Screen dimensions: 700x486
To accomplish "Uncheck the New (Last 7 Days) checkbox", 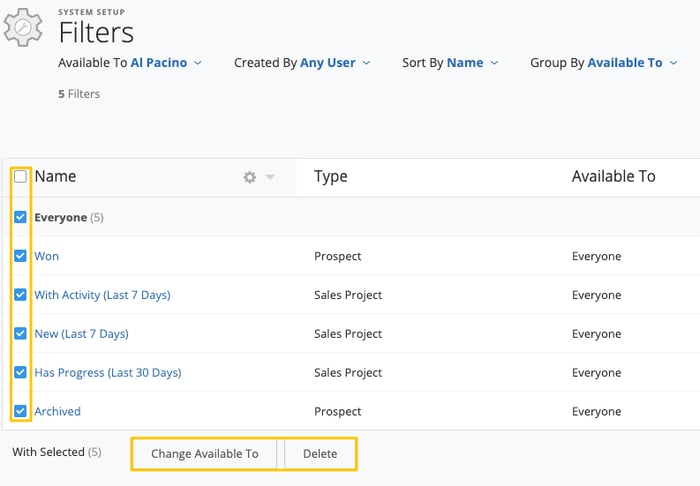I will click(20, 333).
